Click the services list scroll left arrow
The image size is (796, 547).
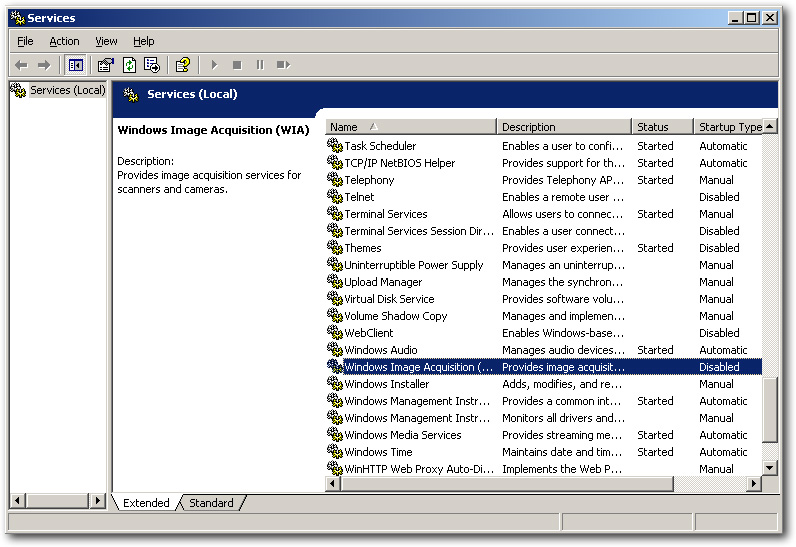pyautogui.click(x=333, y=484)
